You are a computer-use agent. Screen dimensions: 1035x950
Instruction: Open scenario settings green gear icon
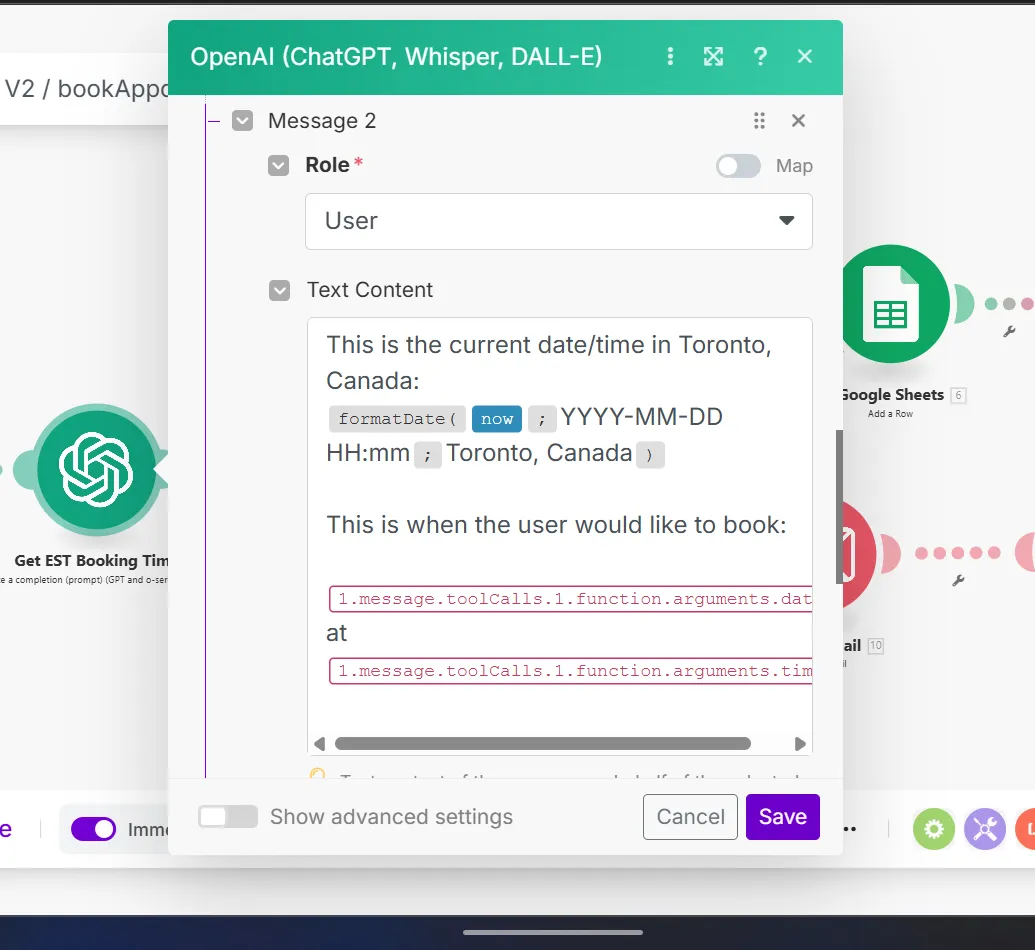[x=934, y=829]
